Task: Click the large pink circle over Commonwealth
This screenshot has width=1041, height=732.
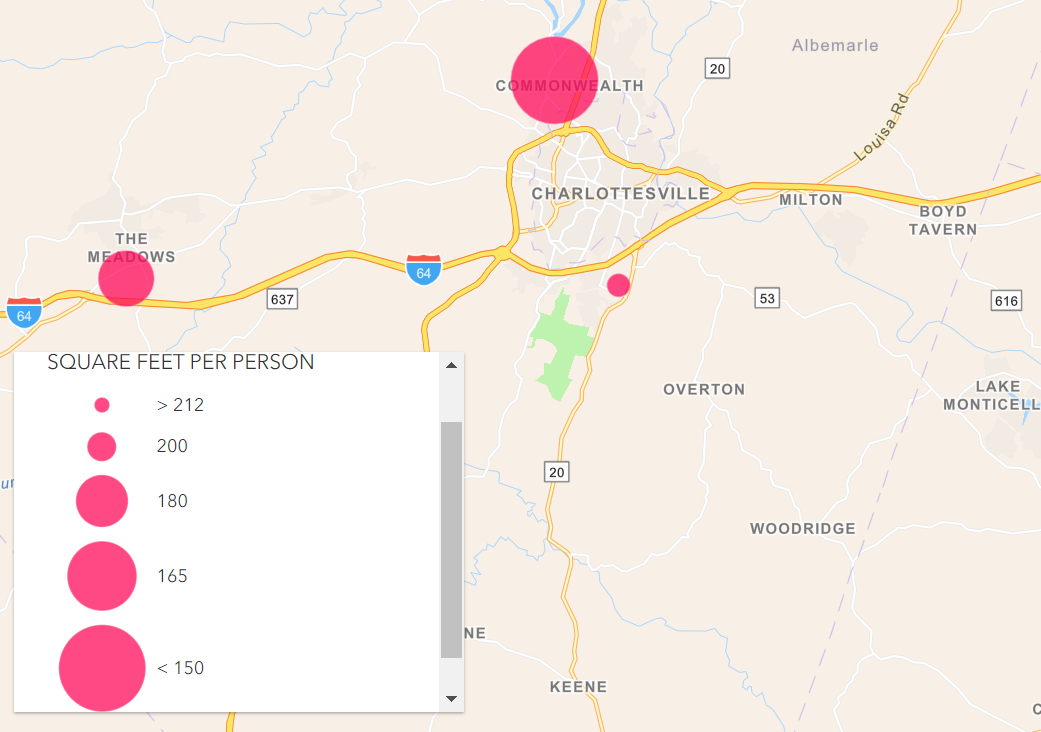Action: point(554,80)
